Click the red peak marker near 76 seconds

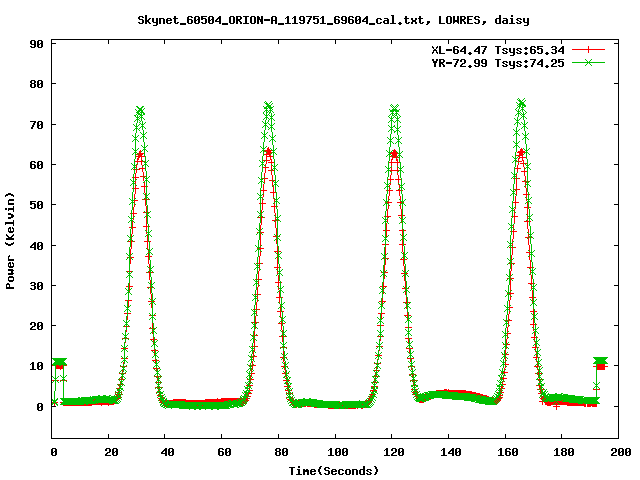coord(268,152)
